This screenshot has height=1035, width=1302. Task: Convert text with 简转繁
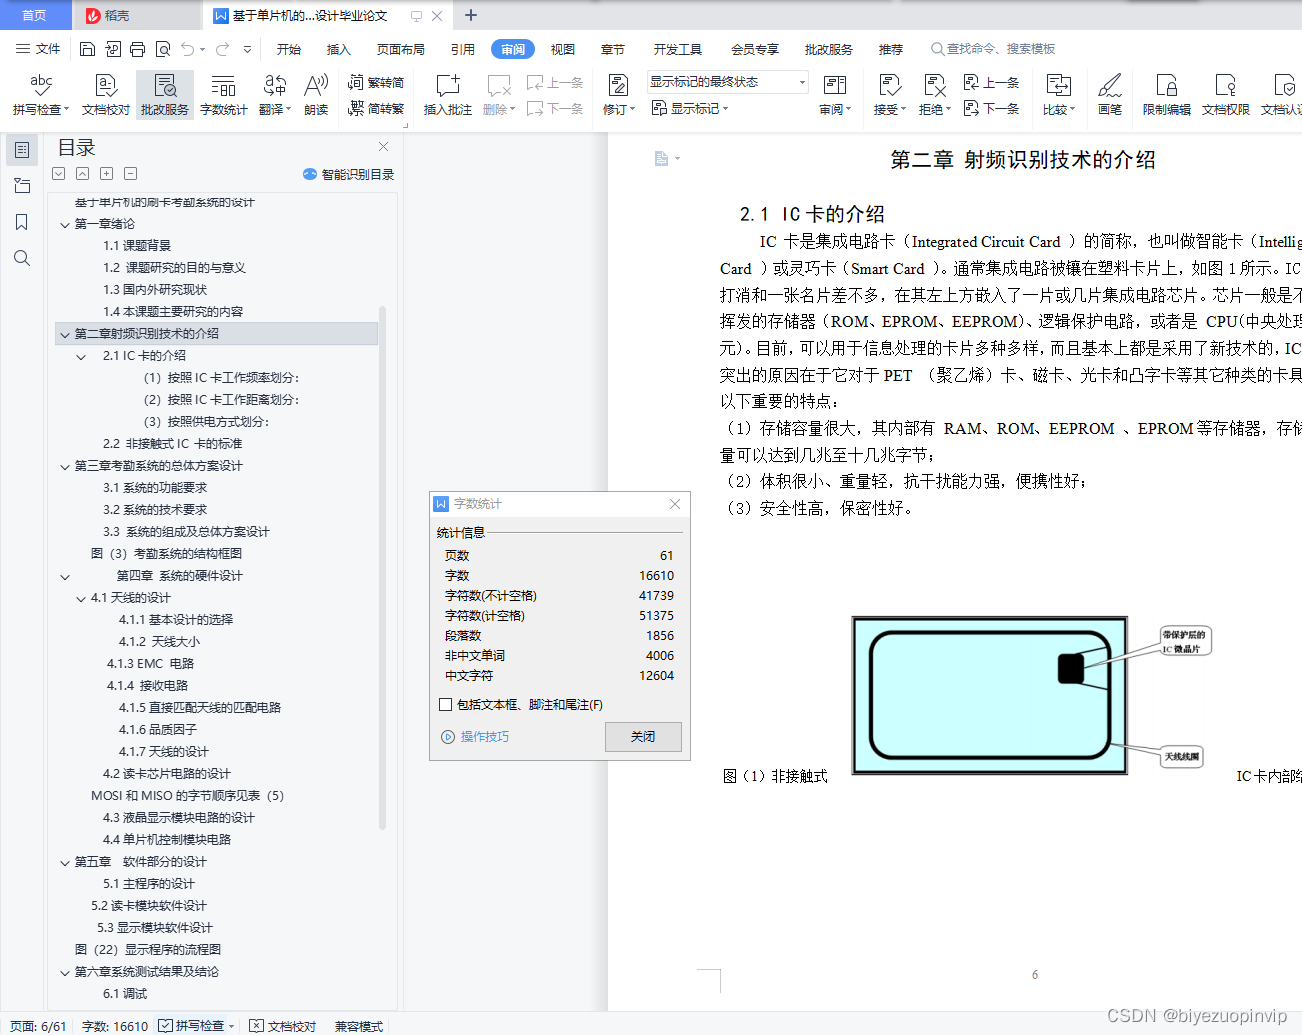coord(376,108)
